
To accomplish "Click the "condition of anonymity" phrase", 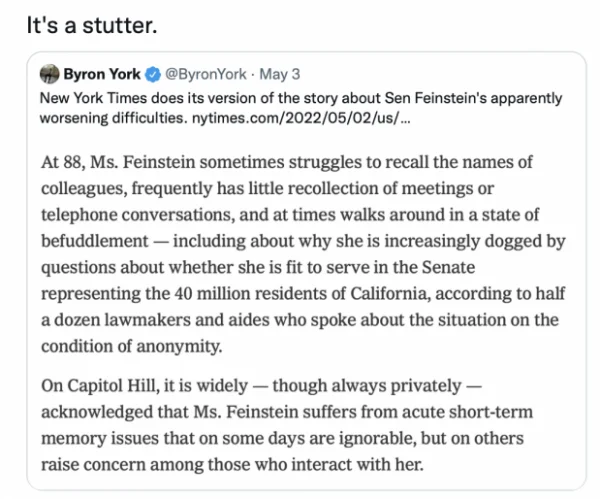I will click(x=132, y=347).
